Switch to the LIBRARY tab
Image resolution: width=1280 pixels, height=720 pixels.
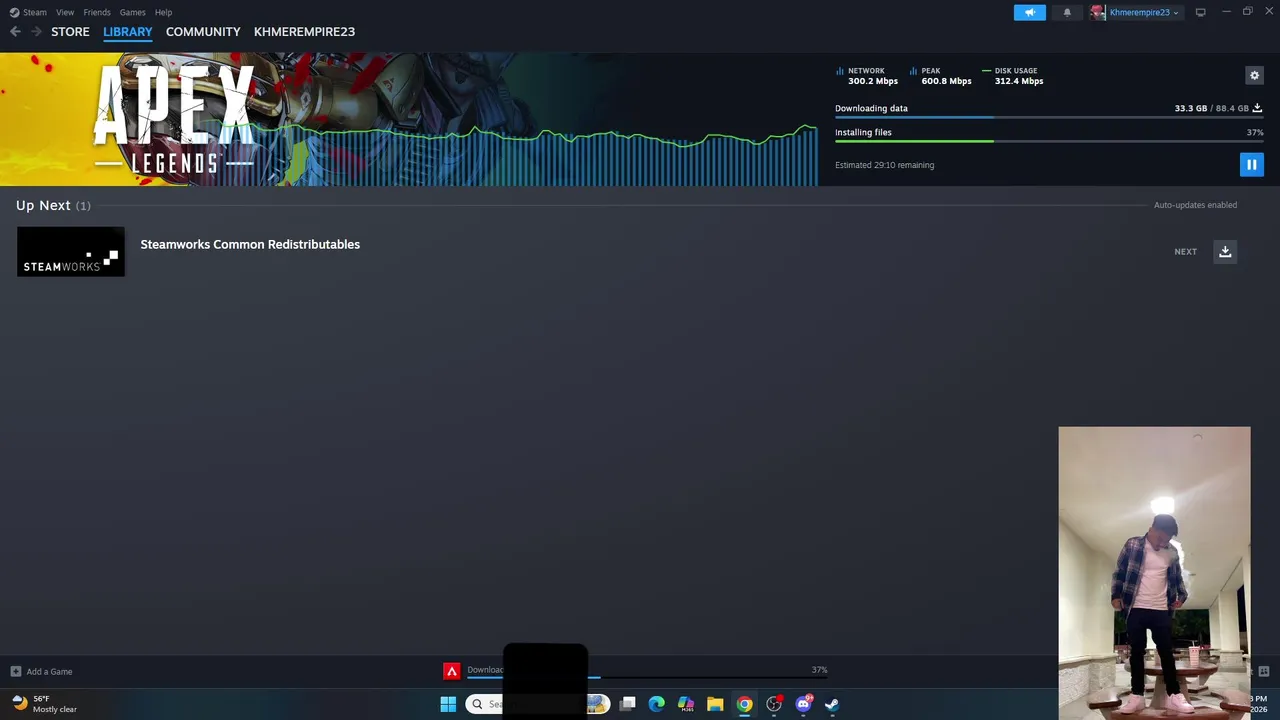(128, 32)
